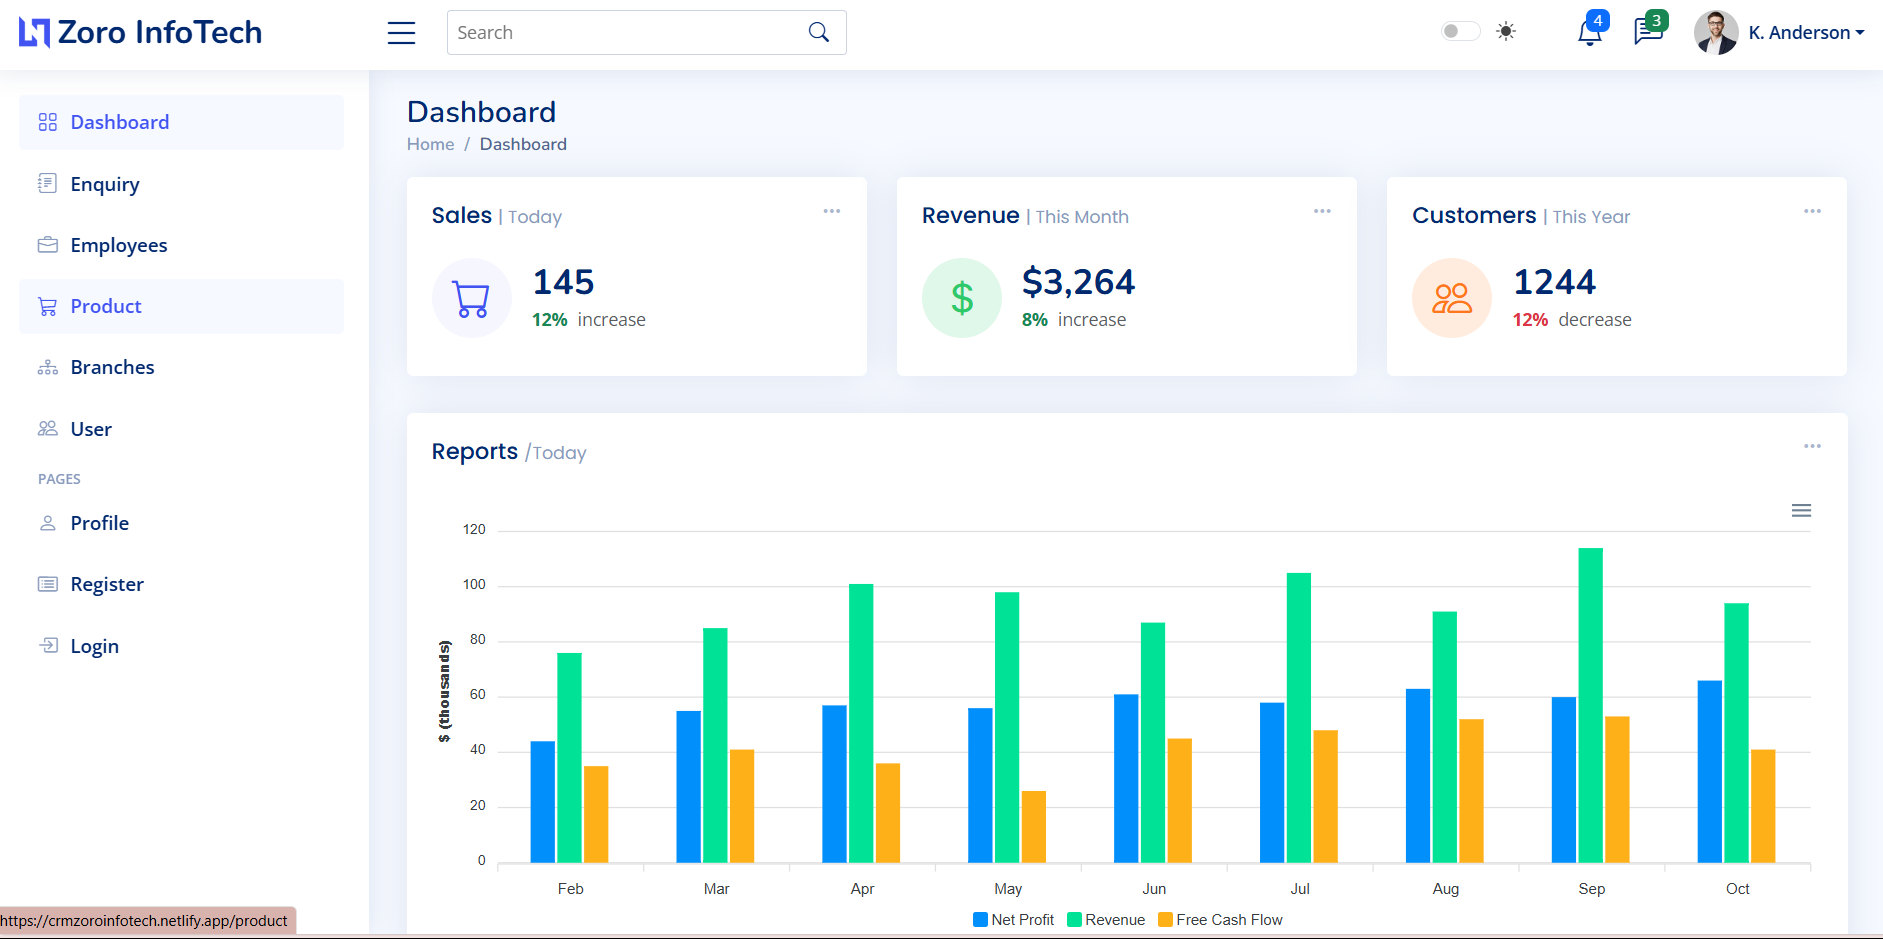The height and width of the screenshot is (939, 1883).
Task: Toggle Revenue series in chart legend
Action: (1106, 920)
